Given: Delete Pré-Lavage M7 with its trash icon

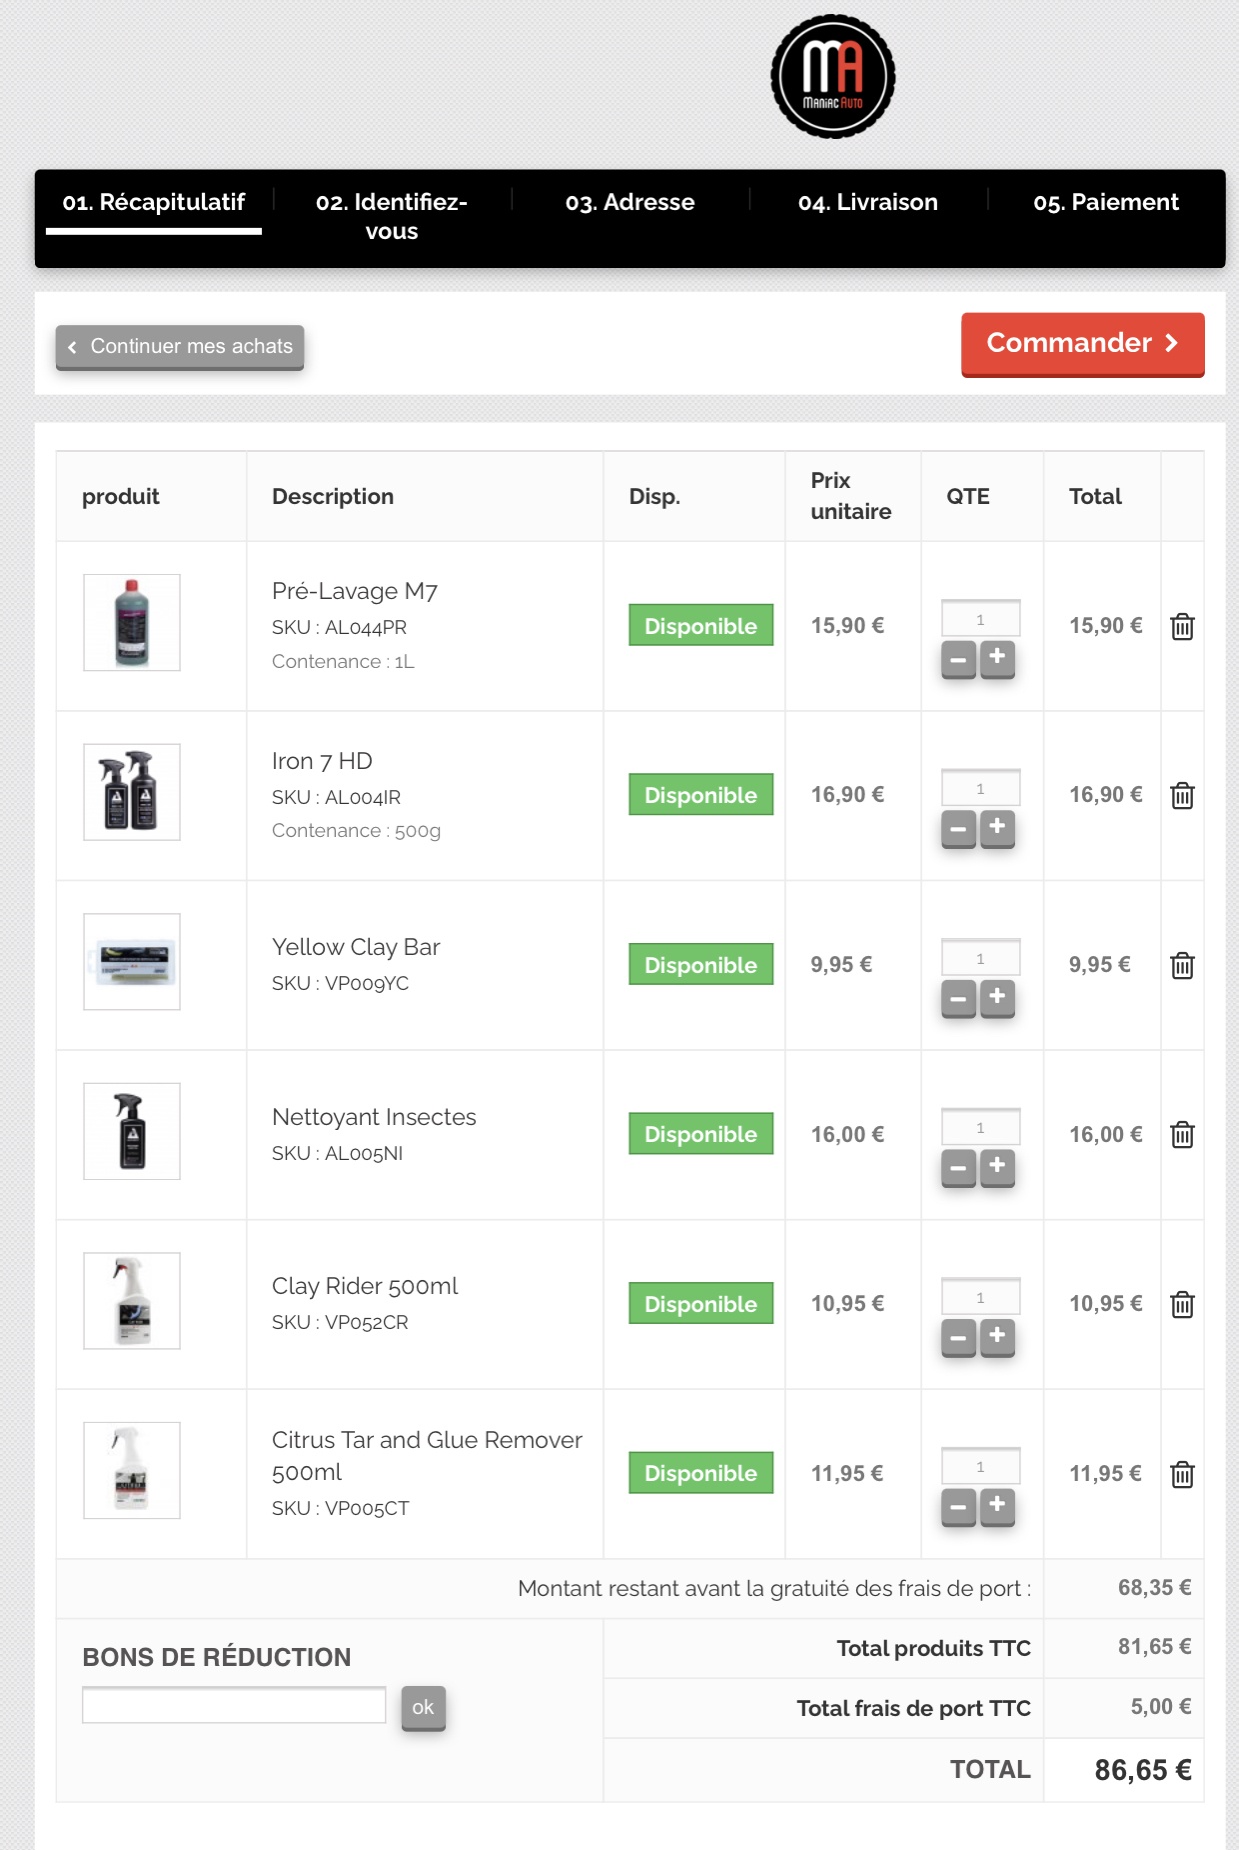Looking at the screenshot, I should coord(1182,627).
